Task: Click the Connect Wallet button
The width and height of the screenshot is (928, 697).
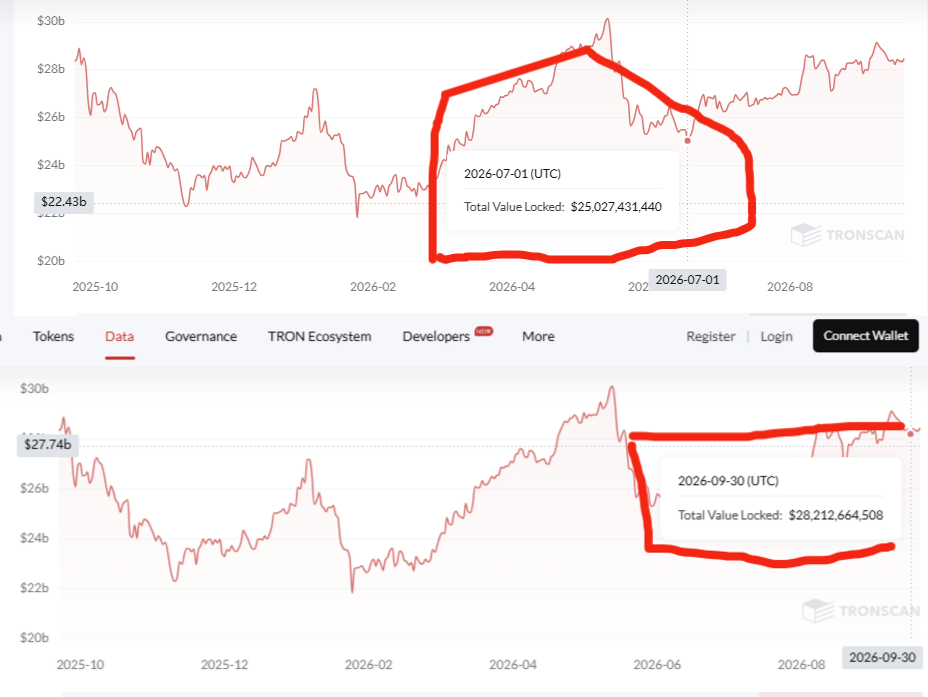Action: [x=865, y=335]
